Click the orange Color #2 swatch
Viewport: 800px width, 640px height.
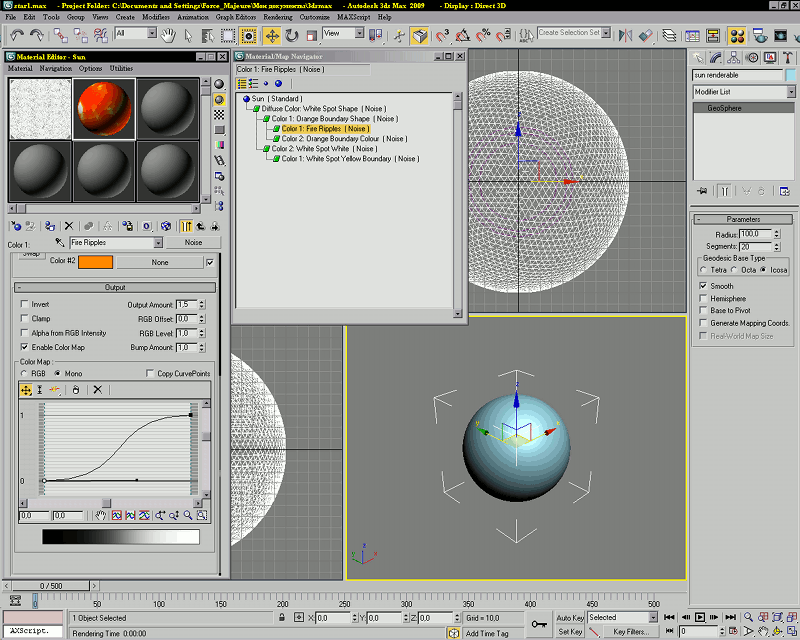coord(96,262)
